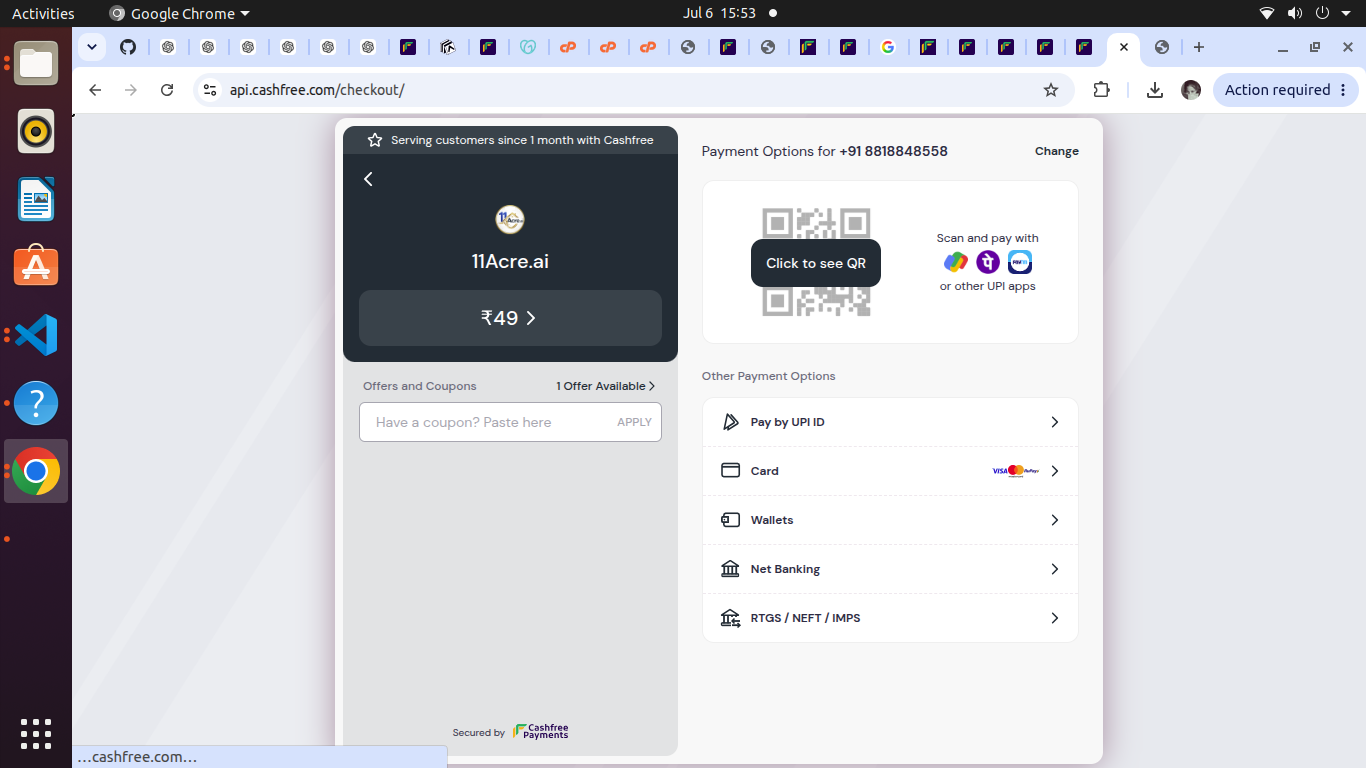Select the Card payment option

(x=890, y=471)
